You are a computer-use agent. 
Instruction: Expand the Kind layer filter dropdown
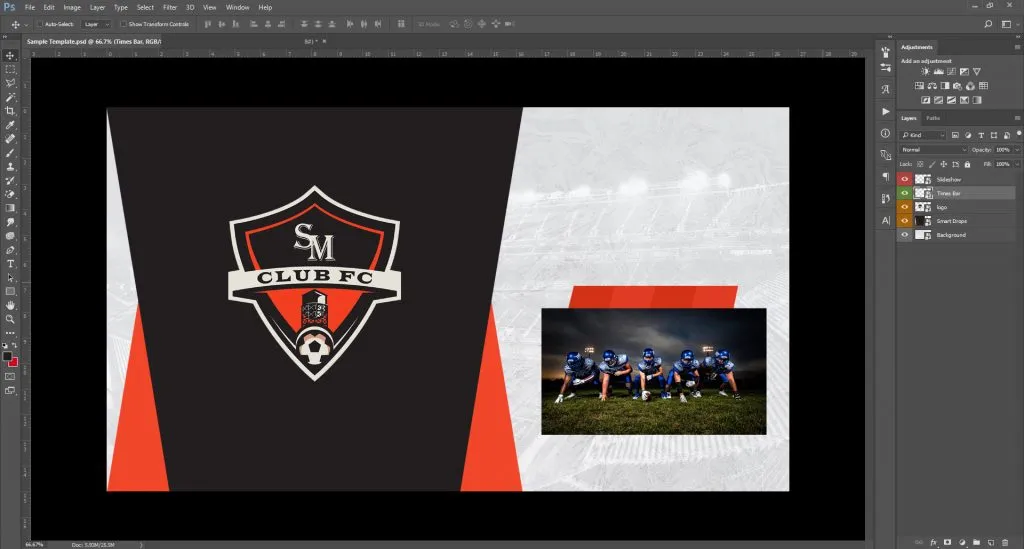tap(922, 135)
